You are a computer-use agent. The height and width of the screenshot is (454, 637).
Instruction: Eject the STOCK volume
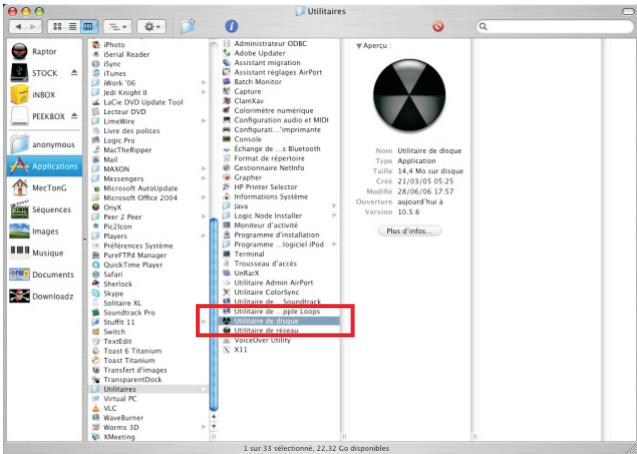(74, 73)
